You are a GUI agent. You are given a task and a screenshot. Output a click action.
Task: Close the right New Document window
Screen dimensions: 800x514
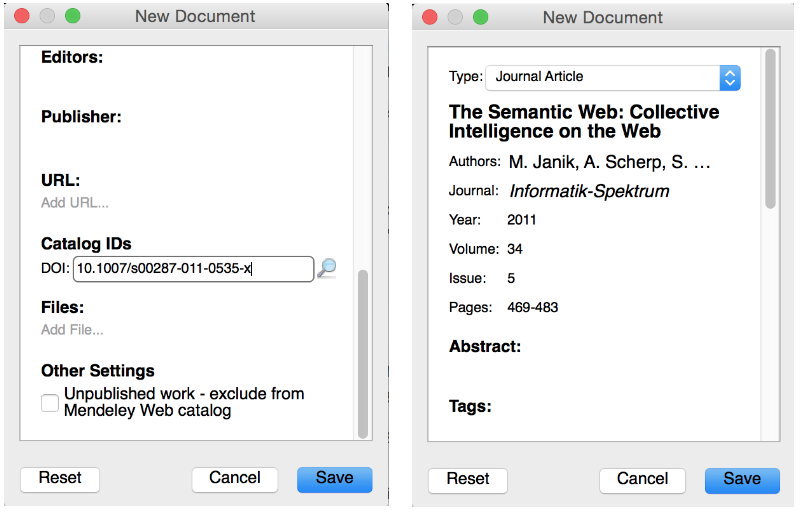tap(430, 17)
